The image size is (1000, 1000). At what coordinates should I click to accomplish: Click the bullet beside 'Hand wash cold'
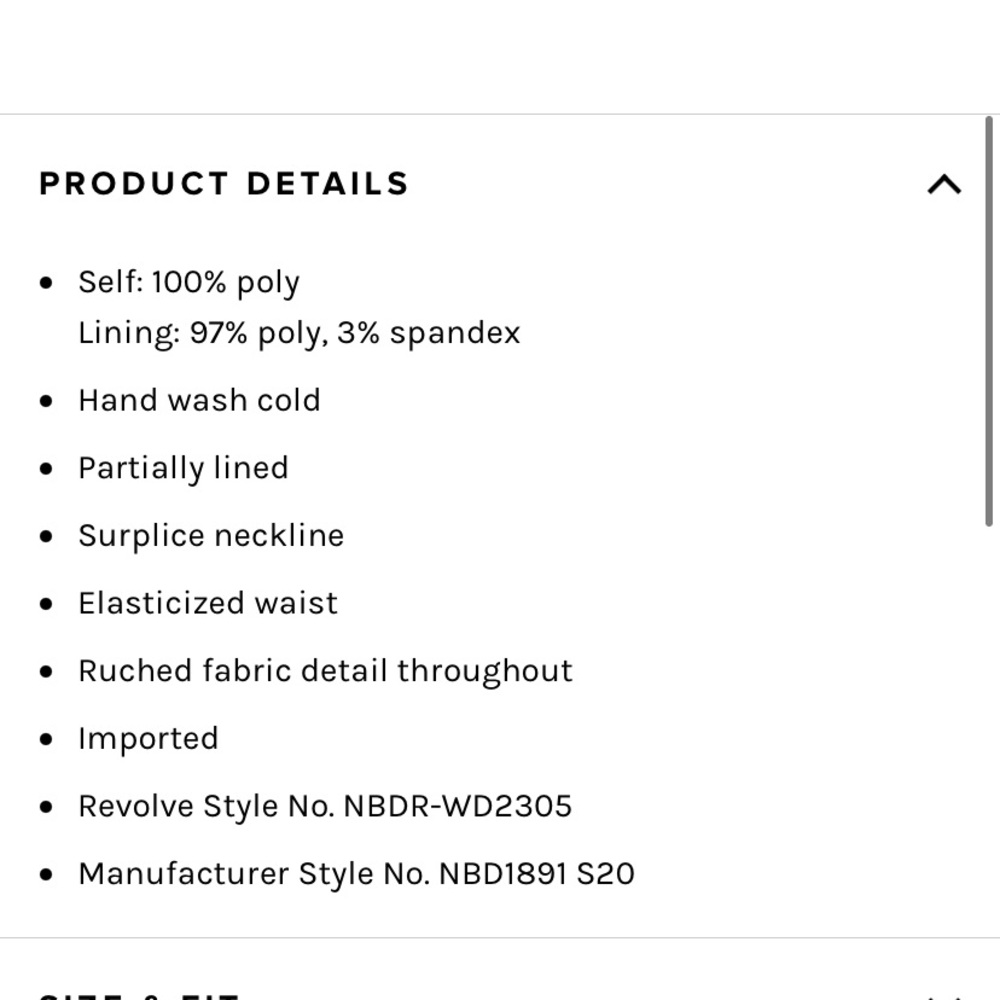pos(46,401)
